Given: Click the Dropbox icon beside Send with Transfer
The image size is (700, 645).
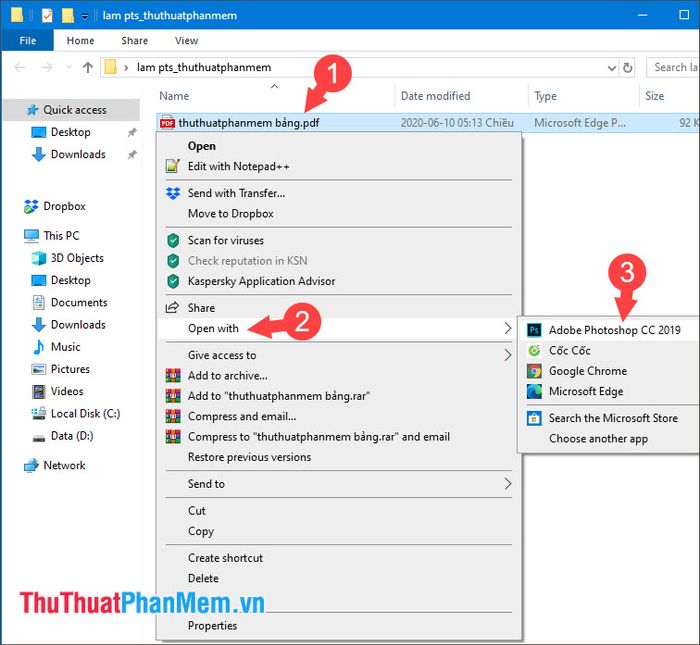Looking at the screenshot, I should tap(173, 193).
